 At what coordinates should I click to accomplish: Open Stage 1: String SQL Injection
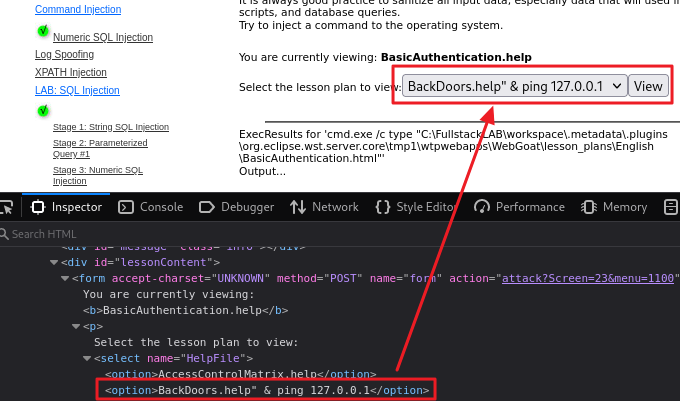111,127
